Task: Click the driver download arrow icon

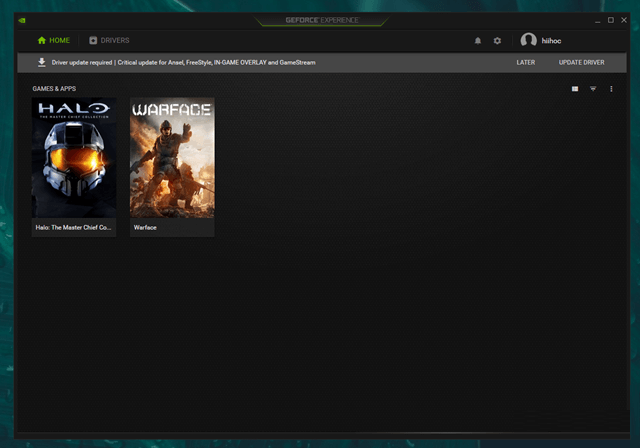Action: pyautogui.click(x=42, y=62)
